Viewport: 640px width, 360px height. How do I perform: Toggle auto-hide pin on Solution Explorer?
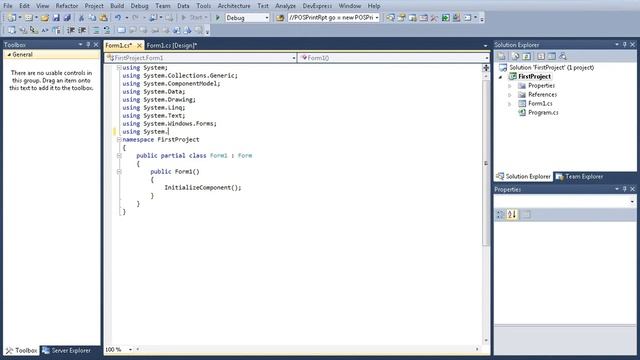624,44
